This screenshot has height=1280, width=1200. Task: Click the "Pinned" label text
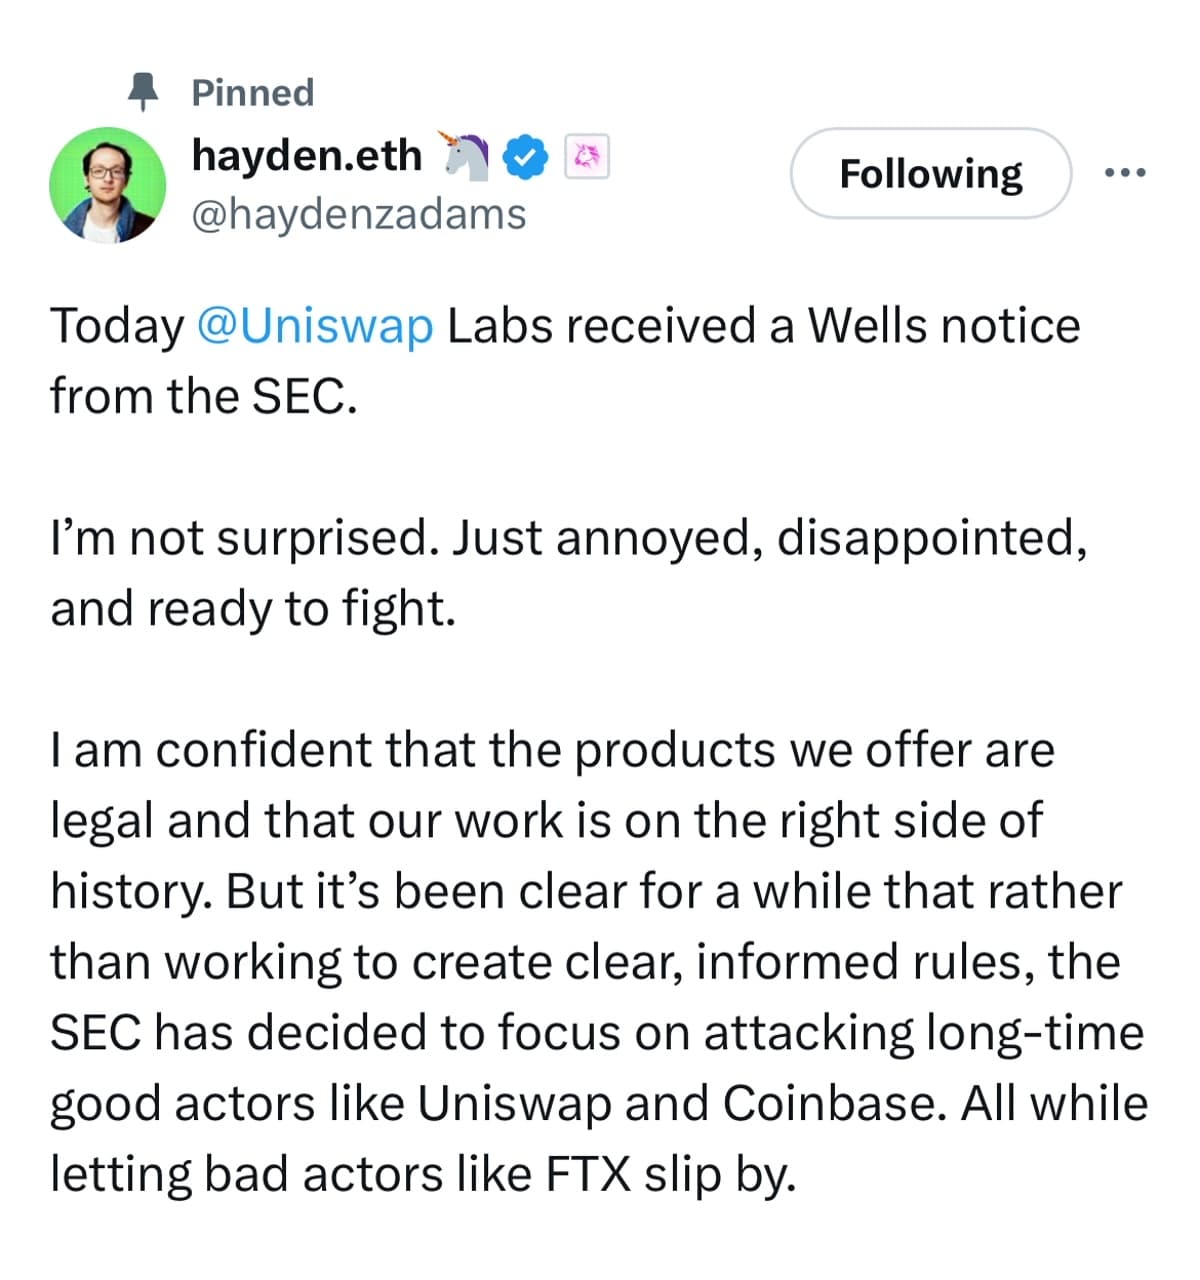coord(252,93)
